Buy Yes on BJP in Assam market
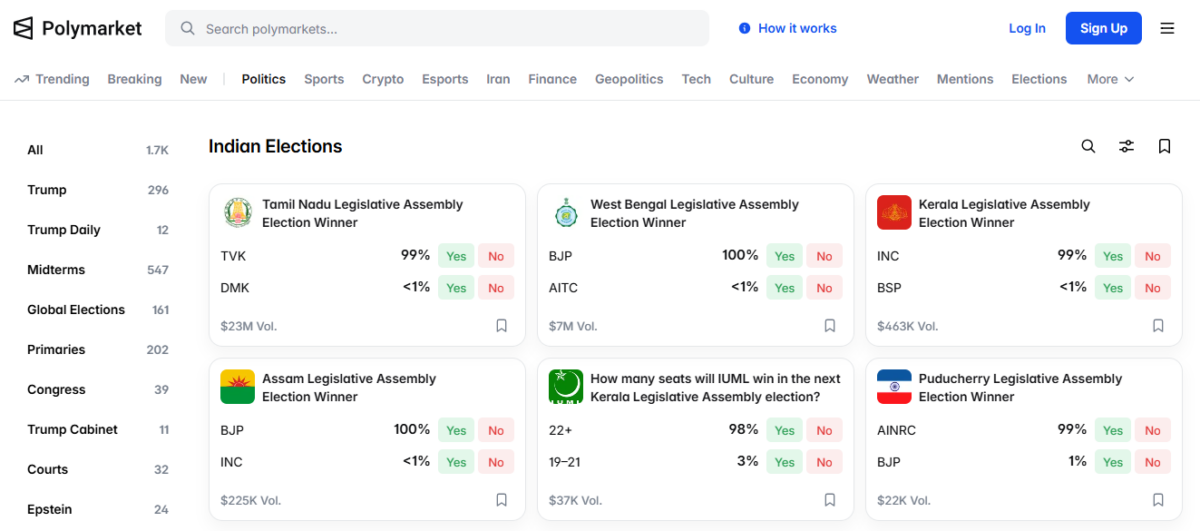The height and width of the screenshot is (531, 1200). coord(456,430)
